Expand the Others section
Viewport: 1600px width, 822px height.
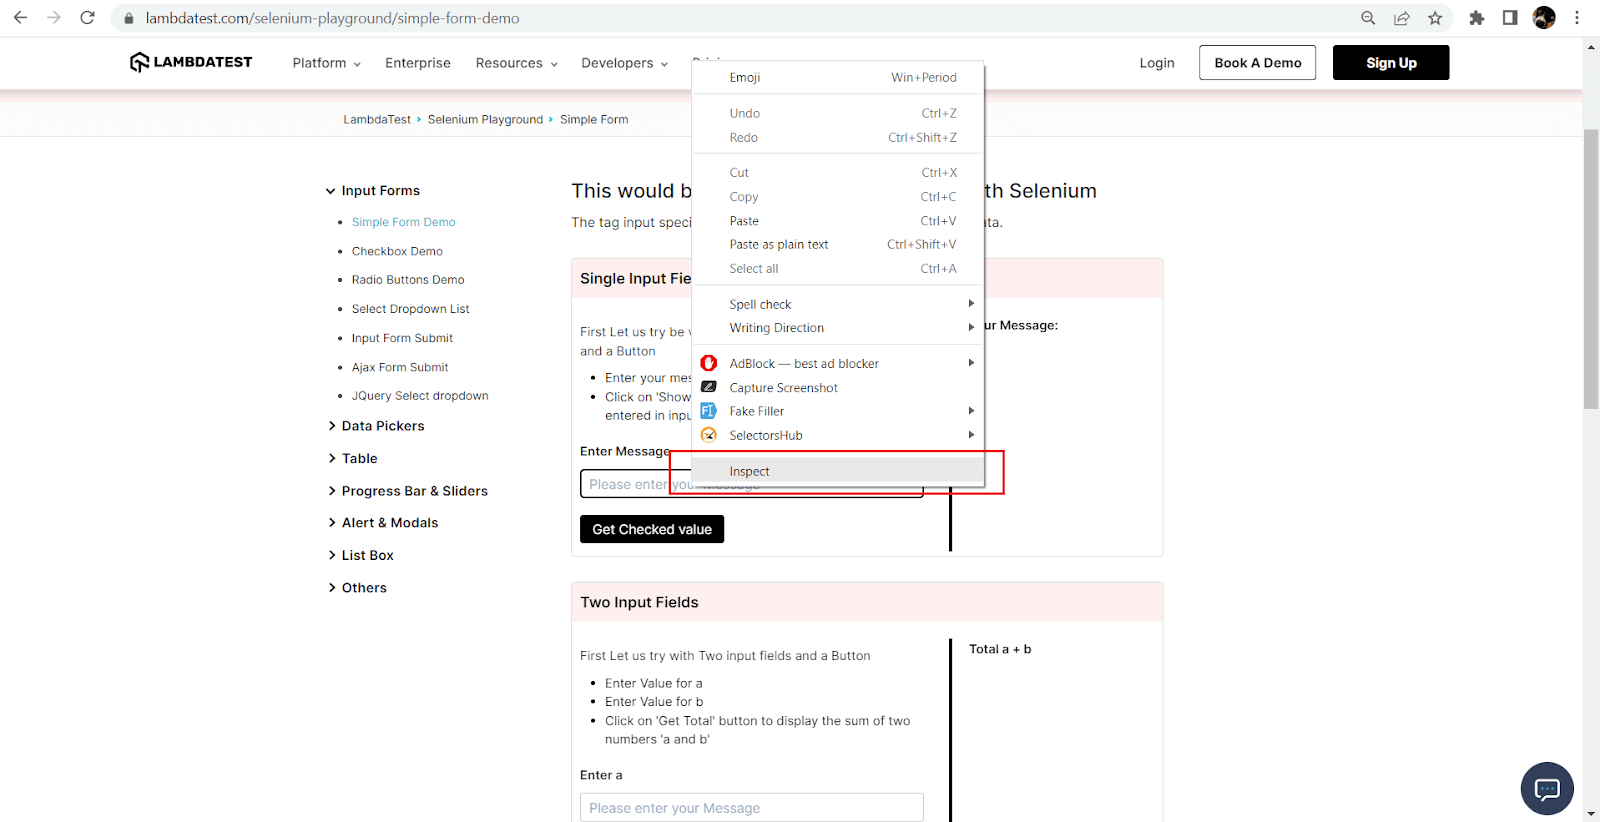coord(357,588)
